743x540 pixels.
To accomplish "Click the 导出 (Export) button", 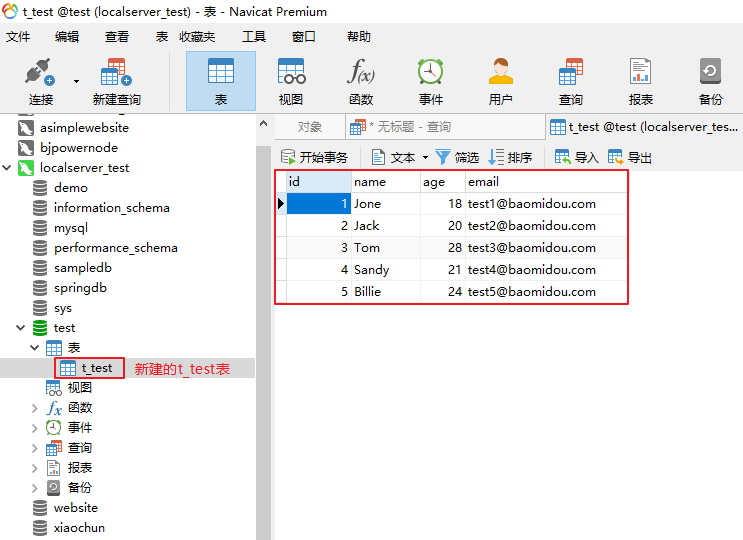I will pos(630,157).
